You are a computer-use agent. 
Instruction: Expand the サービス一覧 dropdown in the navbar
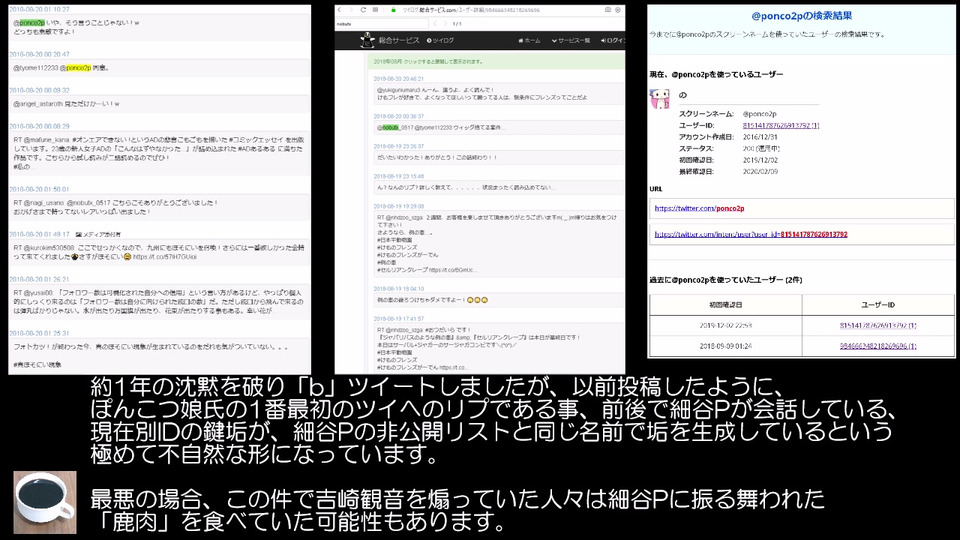(571, 40)
